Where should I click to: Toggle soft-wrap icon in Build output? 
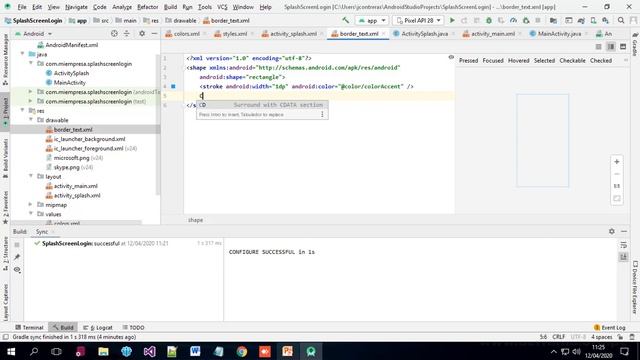coord(623,245)
